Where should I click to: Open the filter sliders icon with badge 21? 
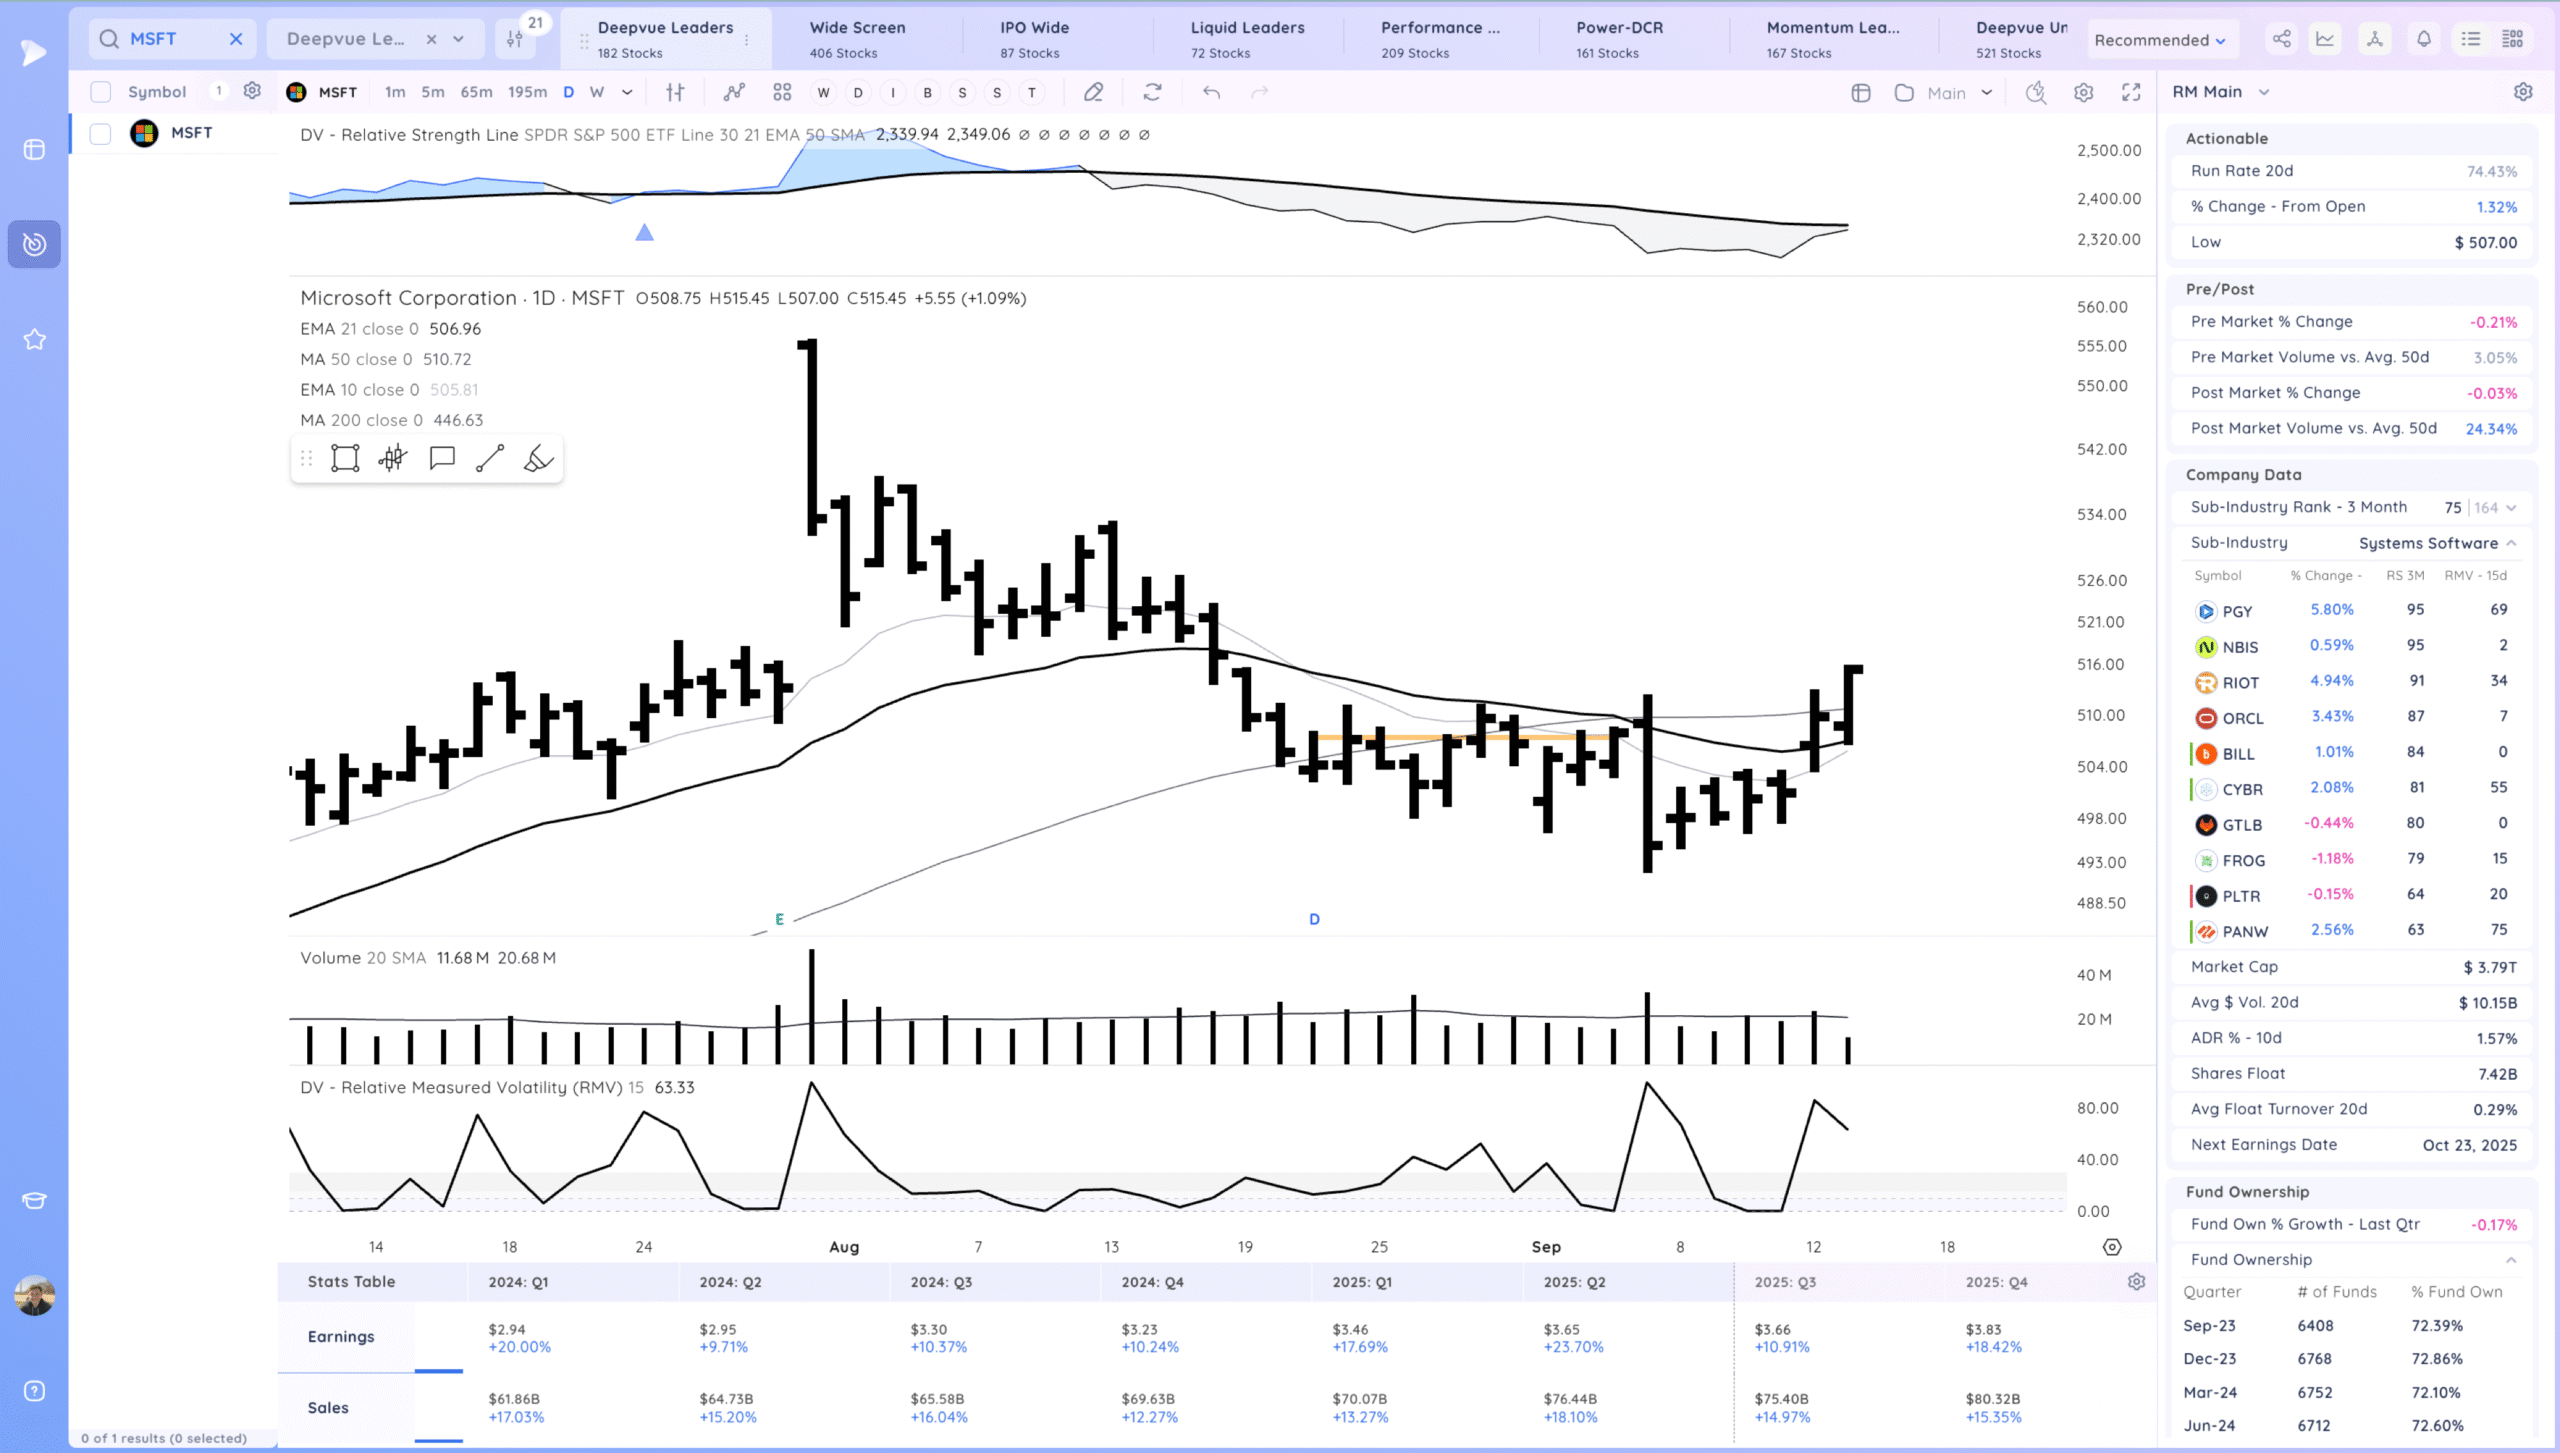click(515, 38)
